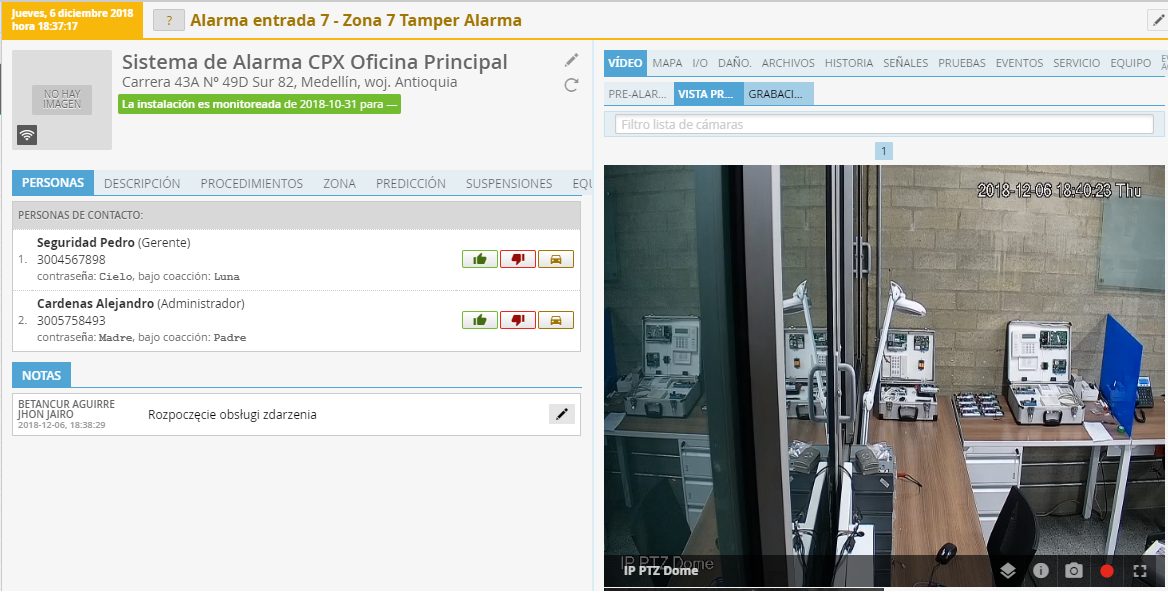
Task: Start recording with red record button
Action: [1107, 571]
